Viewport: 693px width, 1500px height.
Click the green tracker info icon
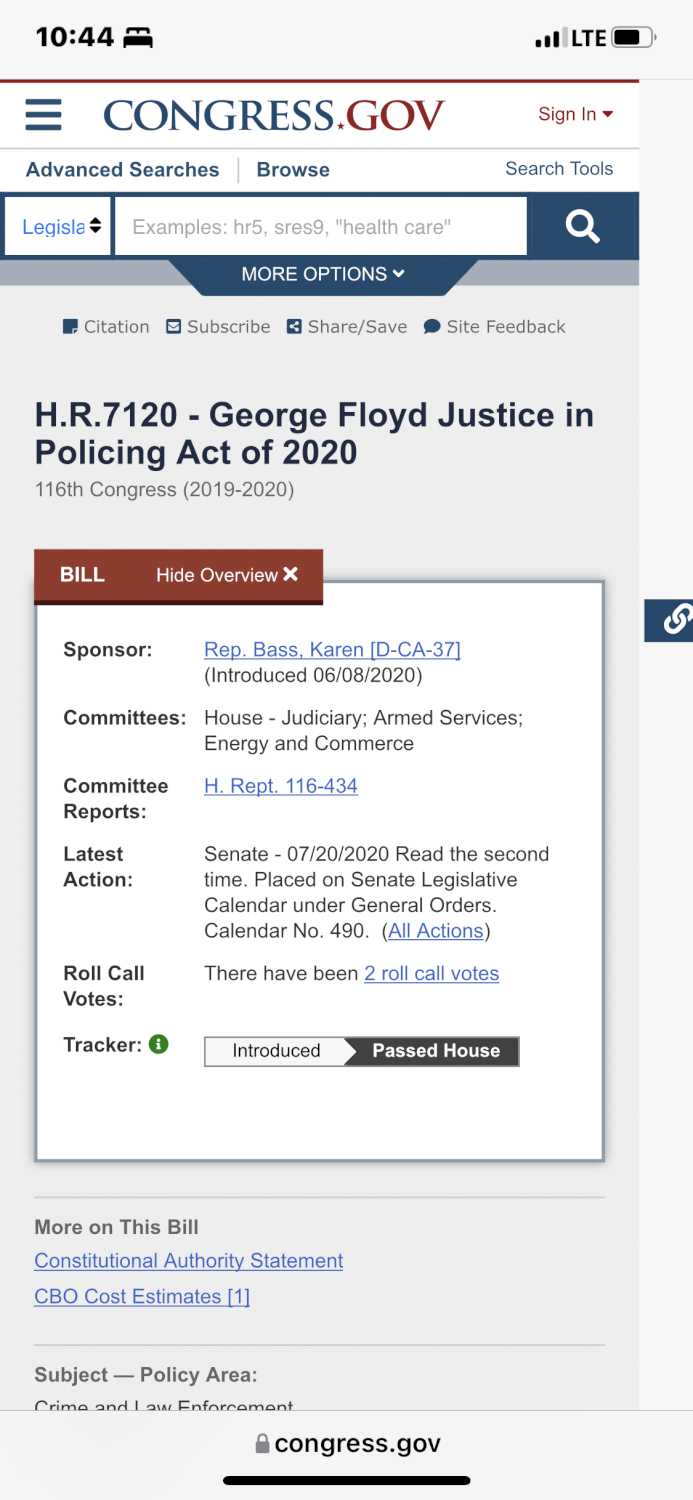point(158,1044)
